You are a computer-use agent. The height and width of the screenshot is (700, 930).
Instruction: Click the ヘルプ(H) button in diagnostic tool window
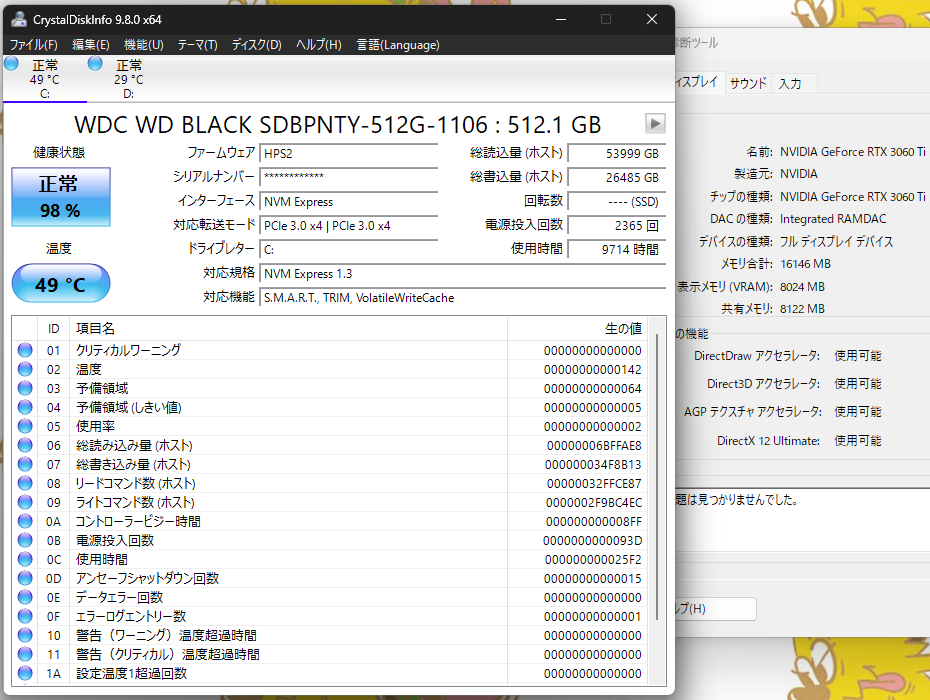[x=715, y=609]
